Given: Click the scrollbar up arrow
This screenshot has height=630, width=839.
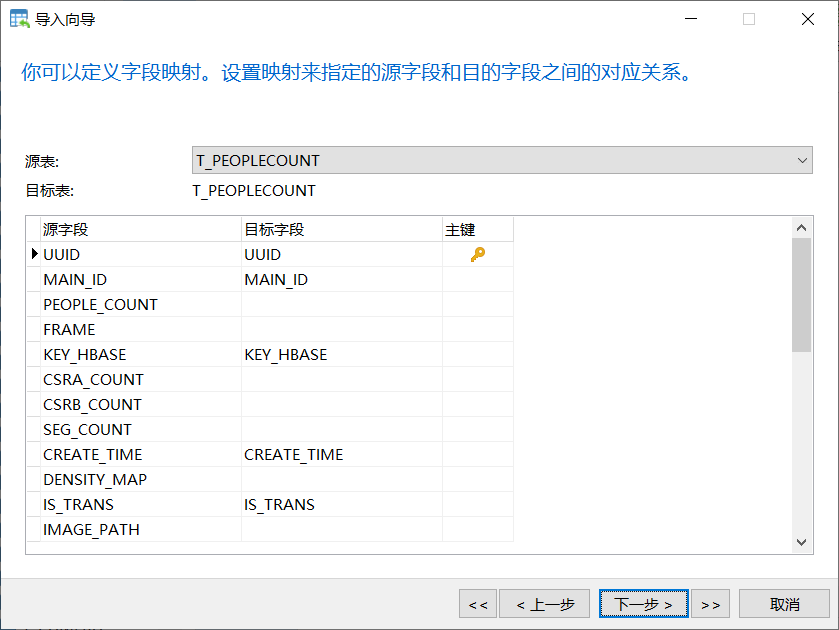Looking at the screenshot, I should click(802, 226).
